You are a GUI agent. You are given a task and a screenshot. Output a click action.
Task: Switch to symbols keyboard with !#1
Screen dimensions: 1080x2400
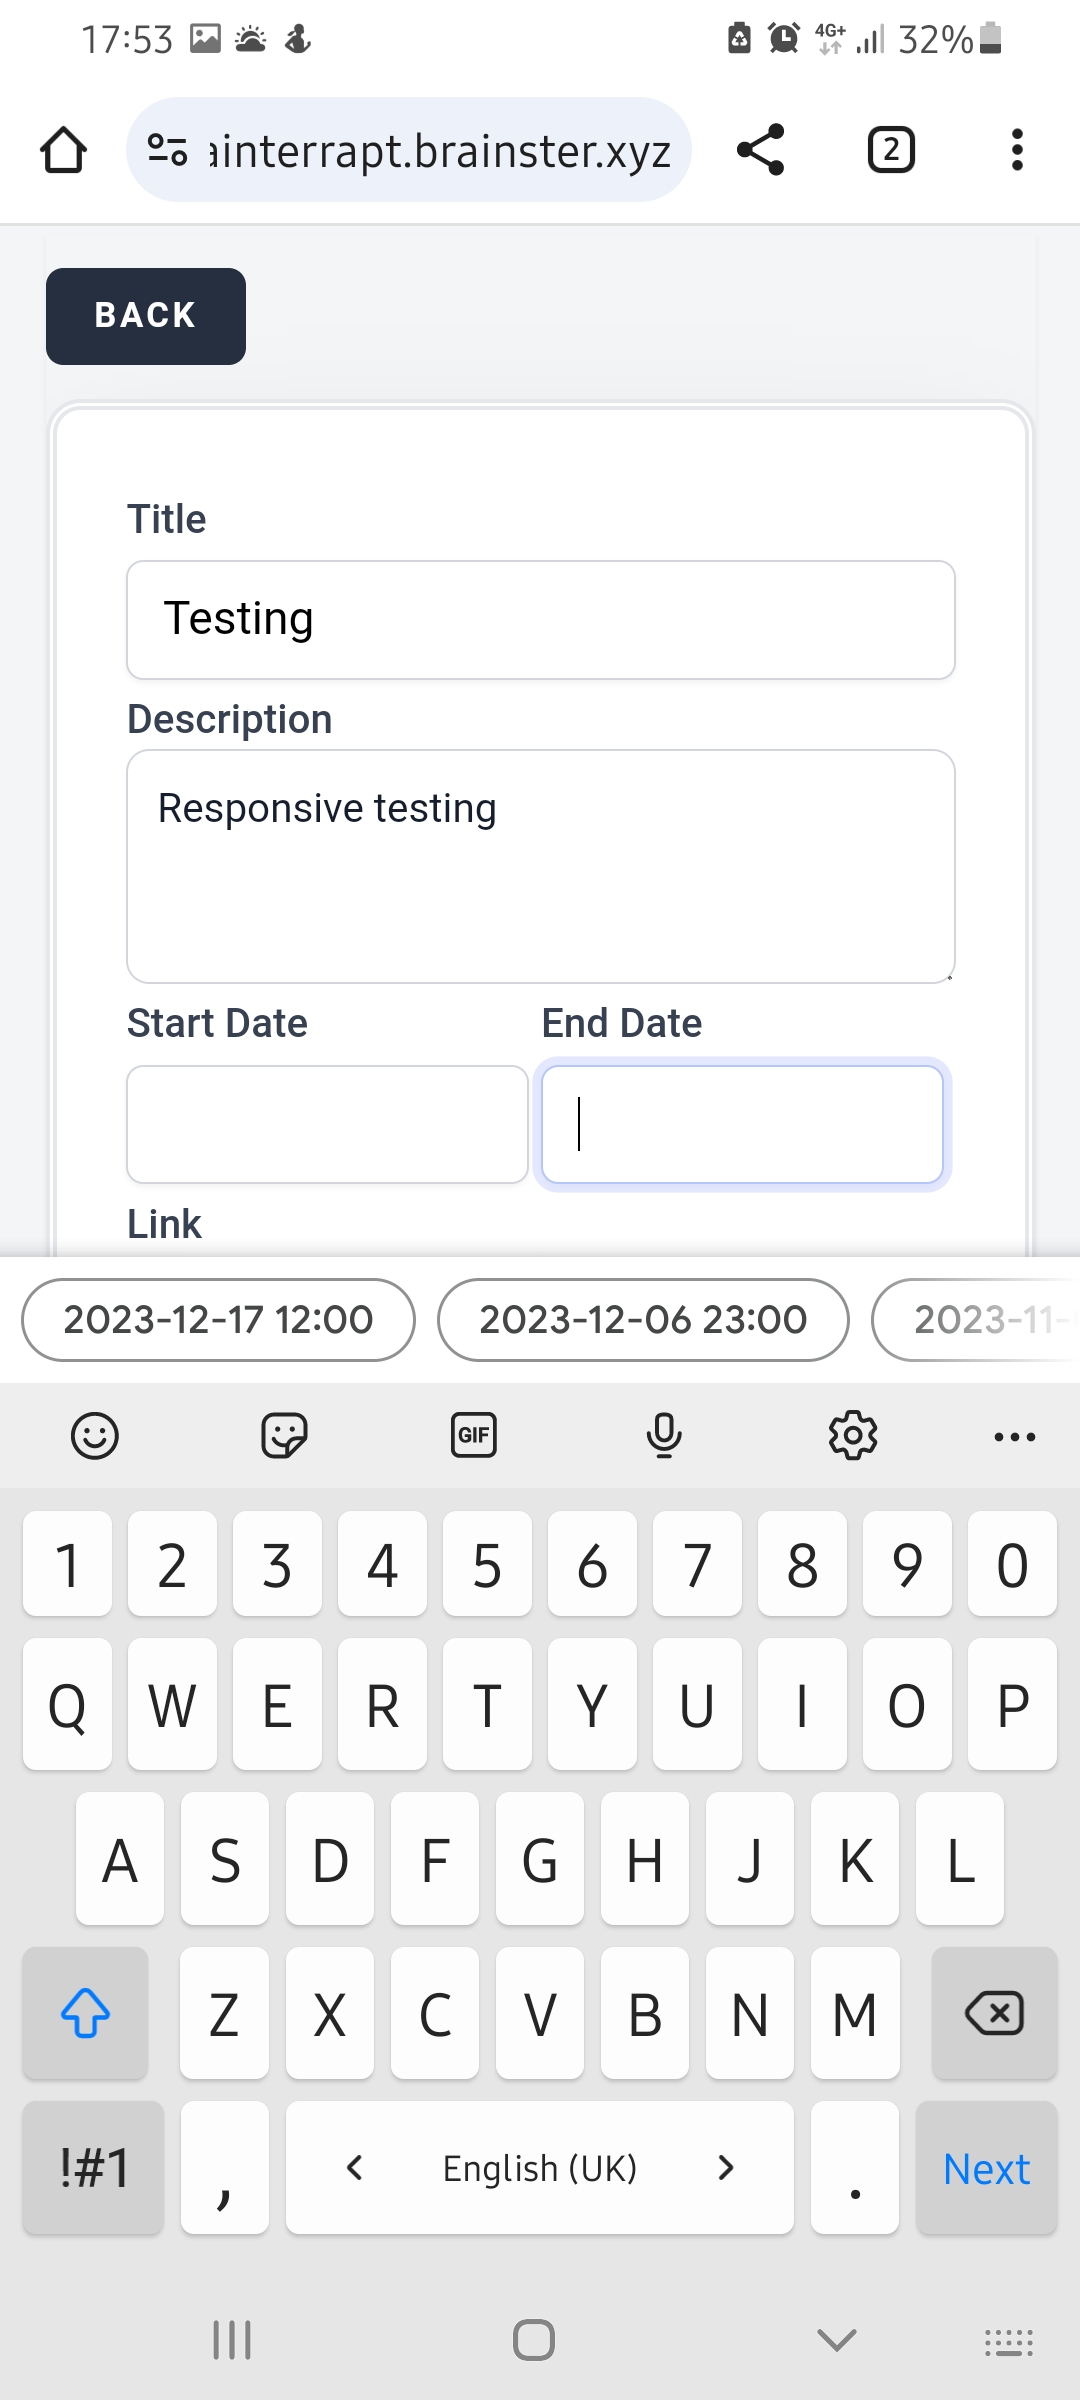coord(93,2168)
